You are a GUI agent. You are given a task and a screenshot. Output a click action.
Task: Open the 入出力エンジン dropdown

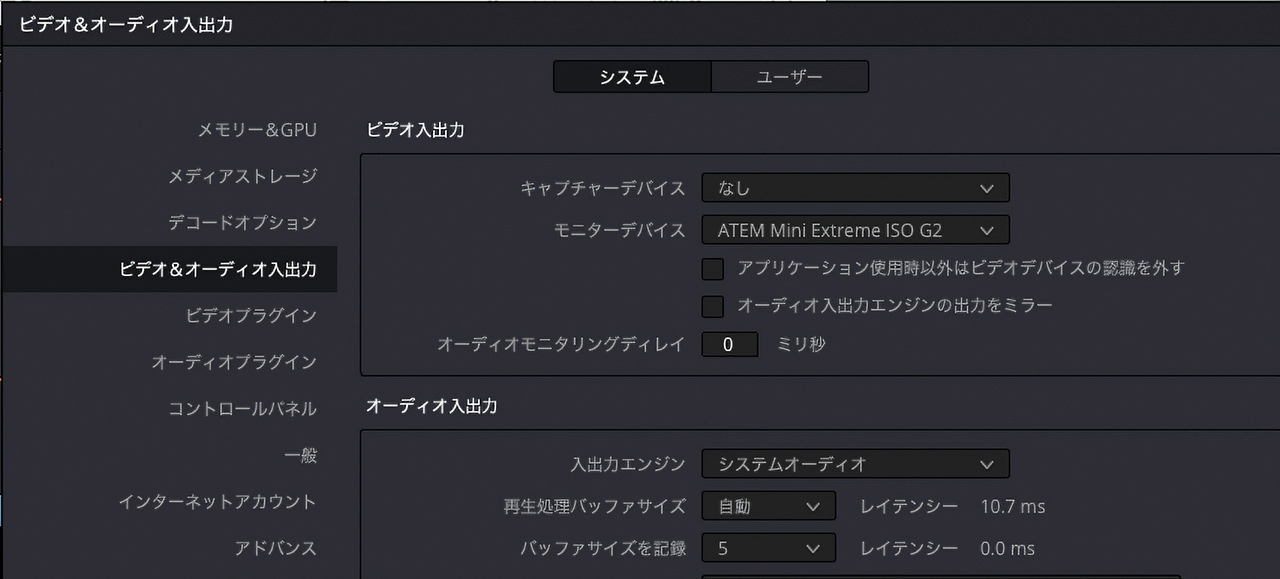(855, 463)
